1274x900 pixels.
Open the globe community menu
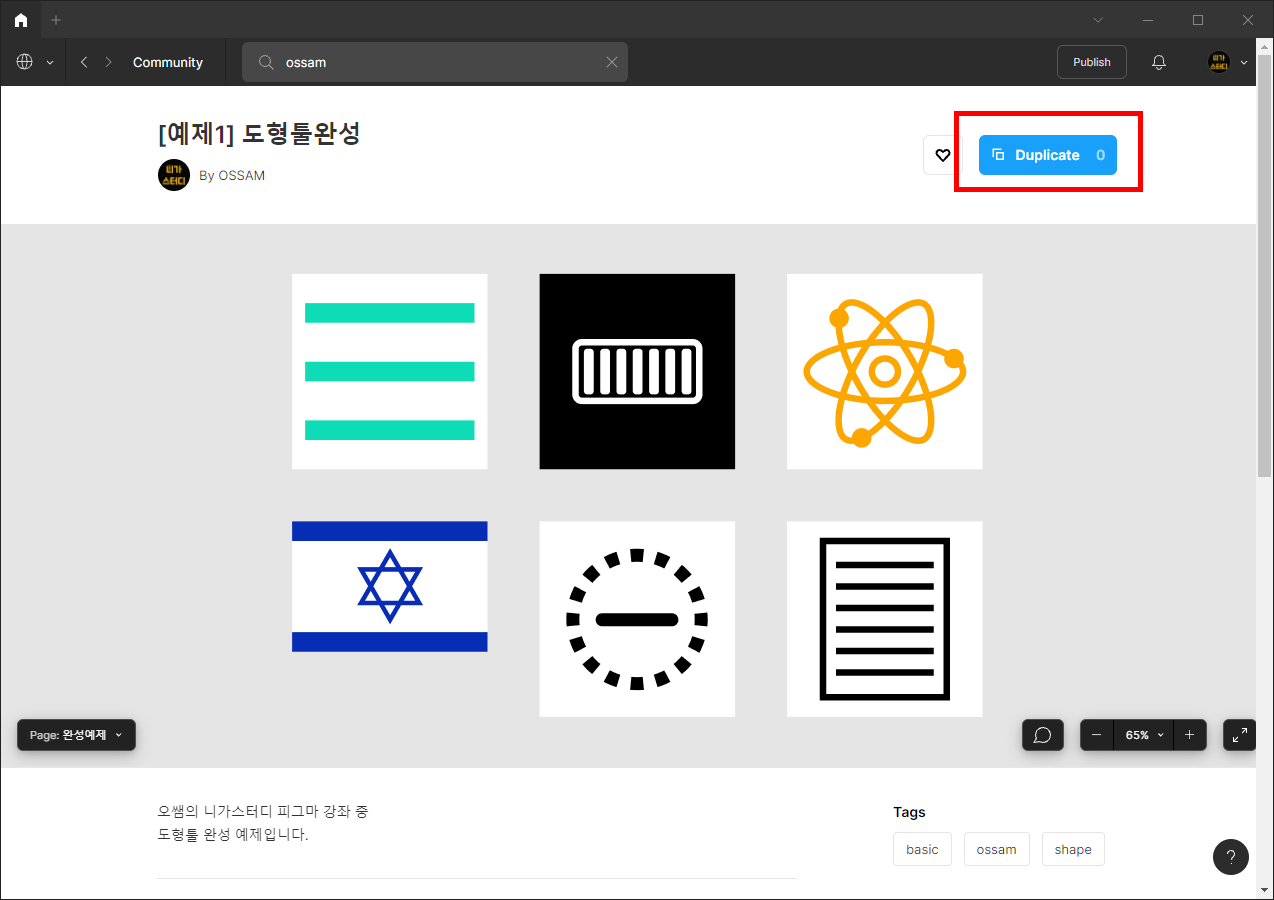pos(34,62)
